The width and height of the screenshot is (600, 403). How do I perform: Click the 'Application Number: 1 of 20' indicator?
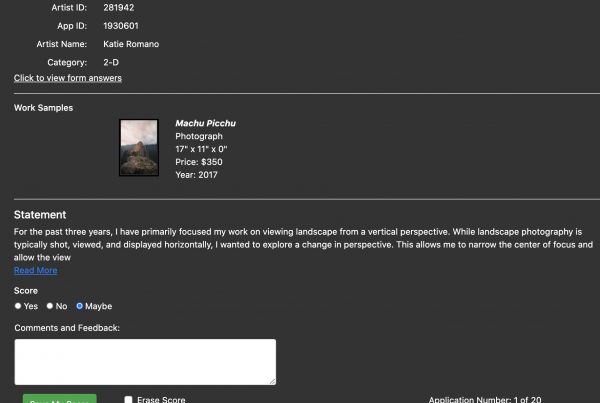click(485, 400)
